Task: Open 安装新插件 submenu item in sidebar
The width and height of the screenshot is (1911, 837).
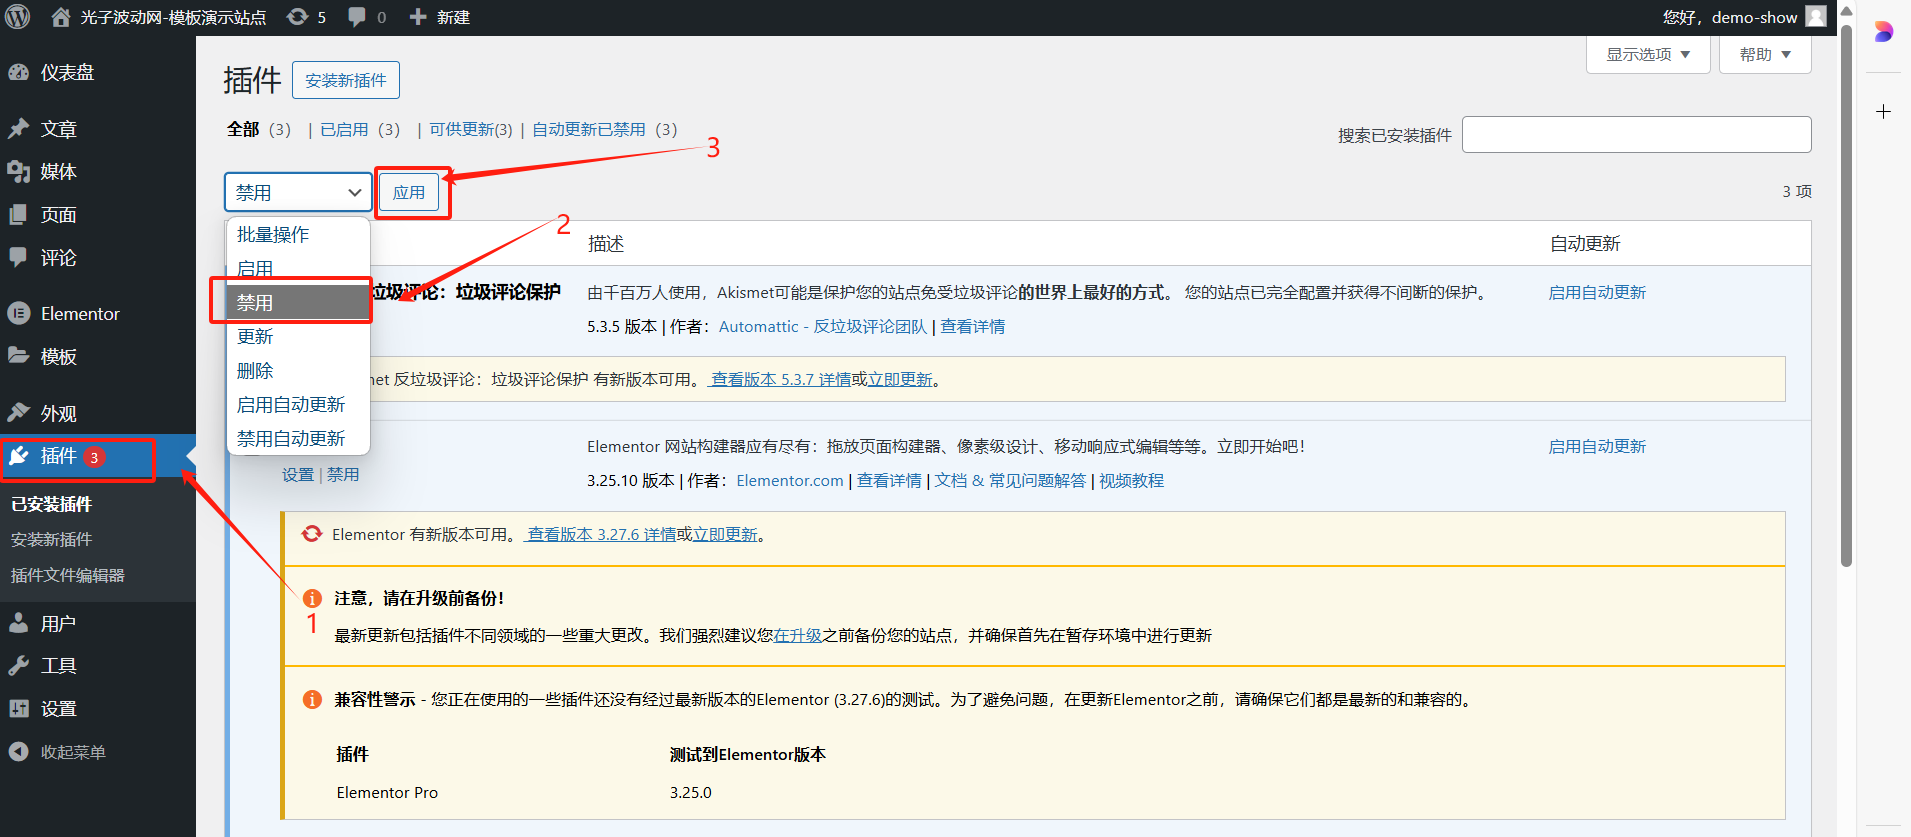Action: pos(51,539)
